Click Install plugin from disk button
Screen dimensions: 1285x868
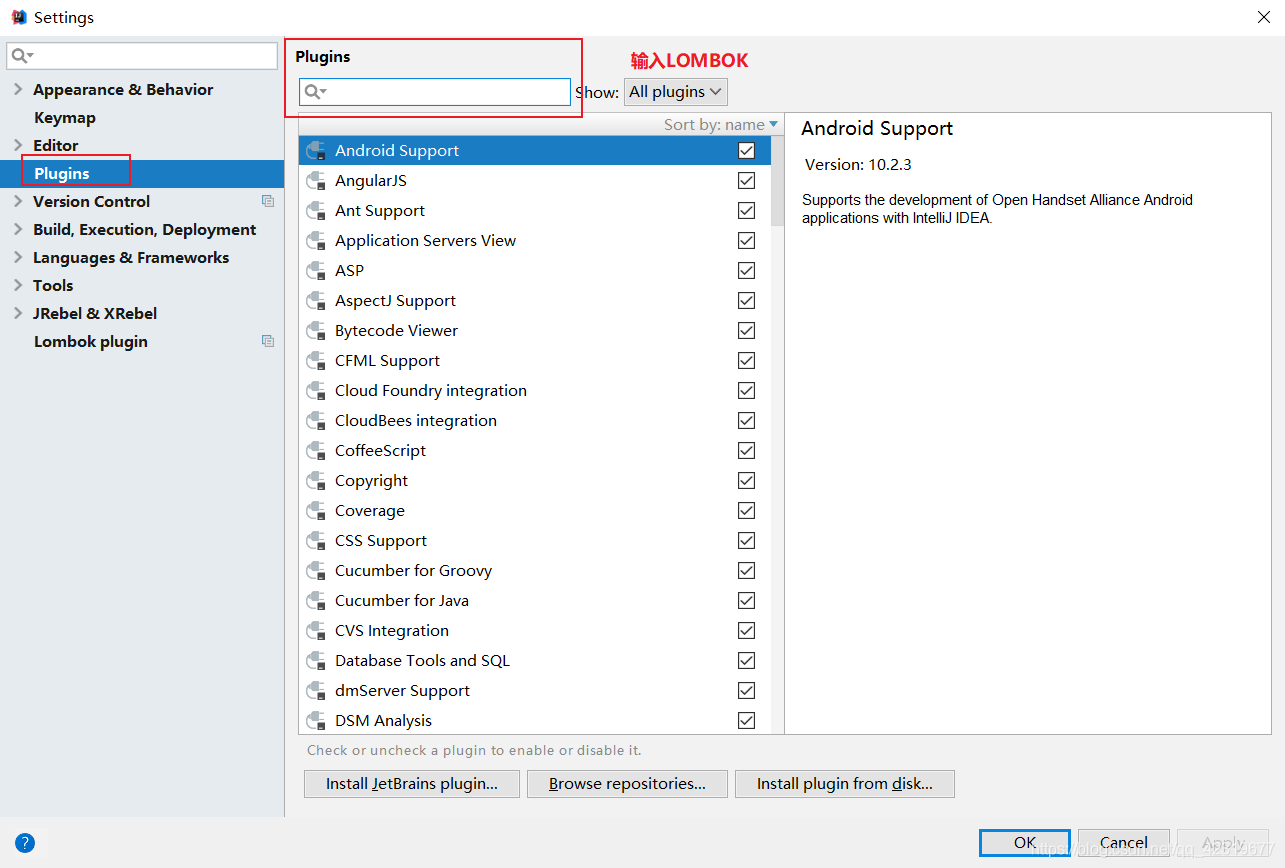coord(845,784)
